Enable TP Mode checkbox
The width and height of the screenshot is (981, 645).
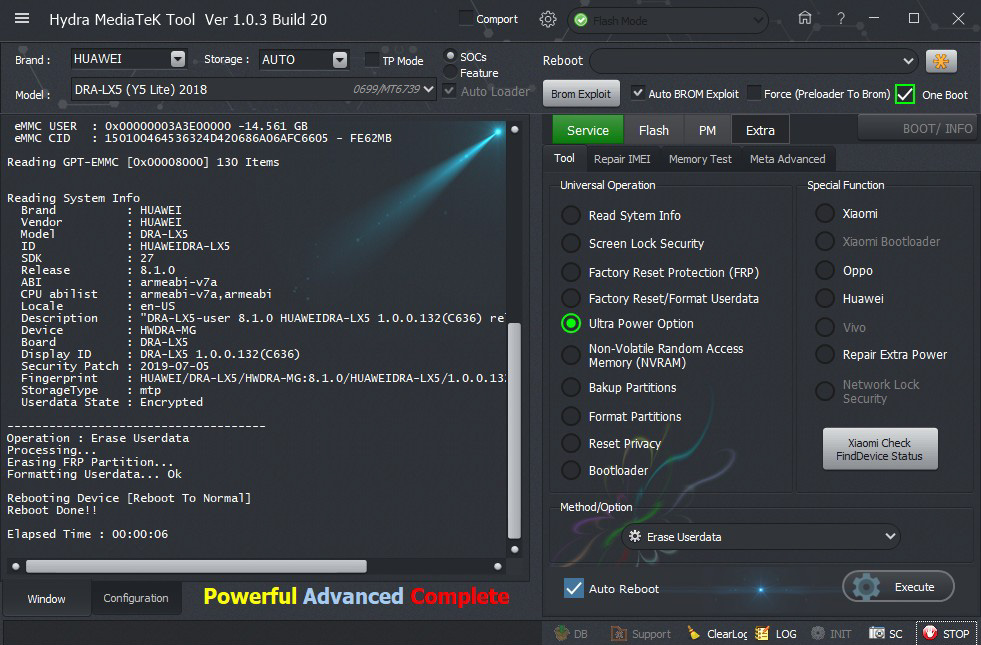click(x=372, y=60)
